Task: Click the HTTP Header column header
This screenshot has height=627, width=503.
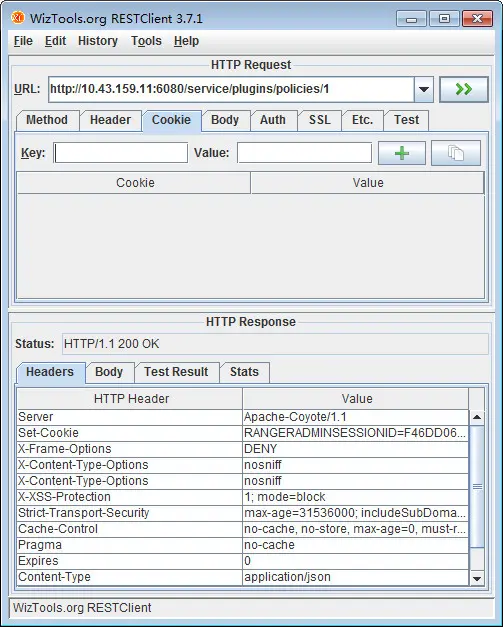Action: [x=130, y=399]
